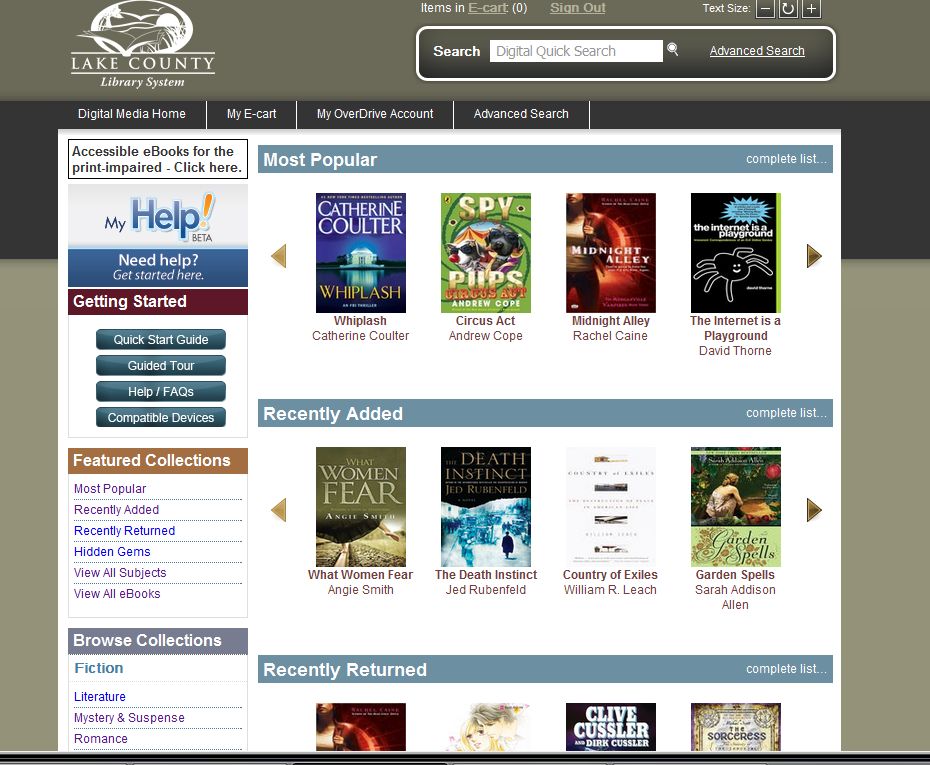Image resolution: width=930 pixels, height=765 pixels.
Task: Open Recently Added in Featured Collections
Action: pyautogui.click(x=116, y=510)
